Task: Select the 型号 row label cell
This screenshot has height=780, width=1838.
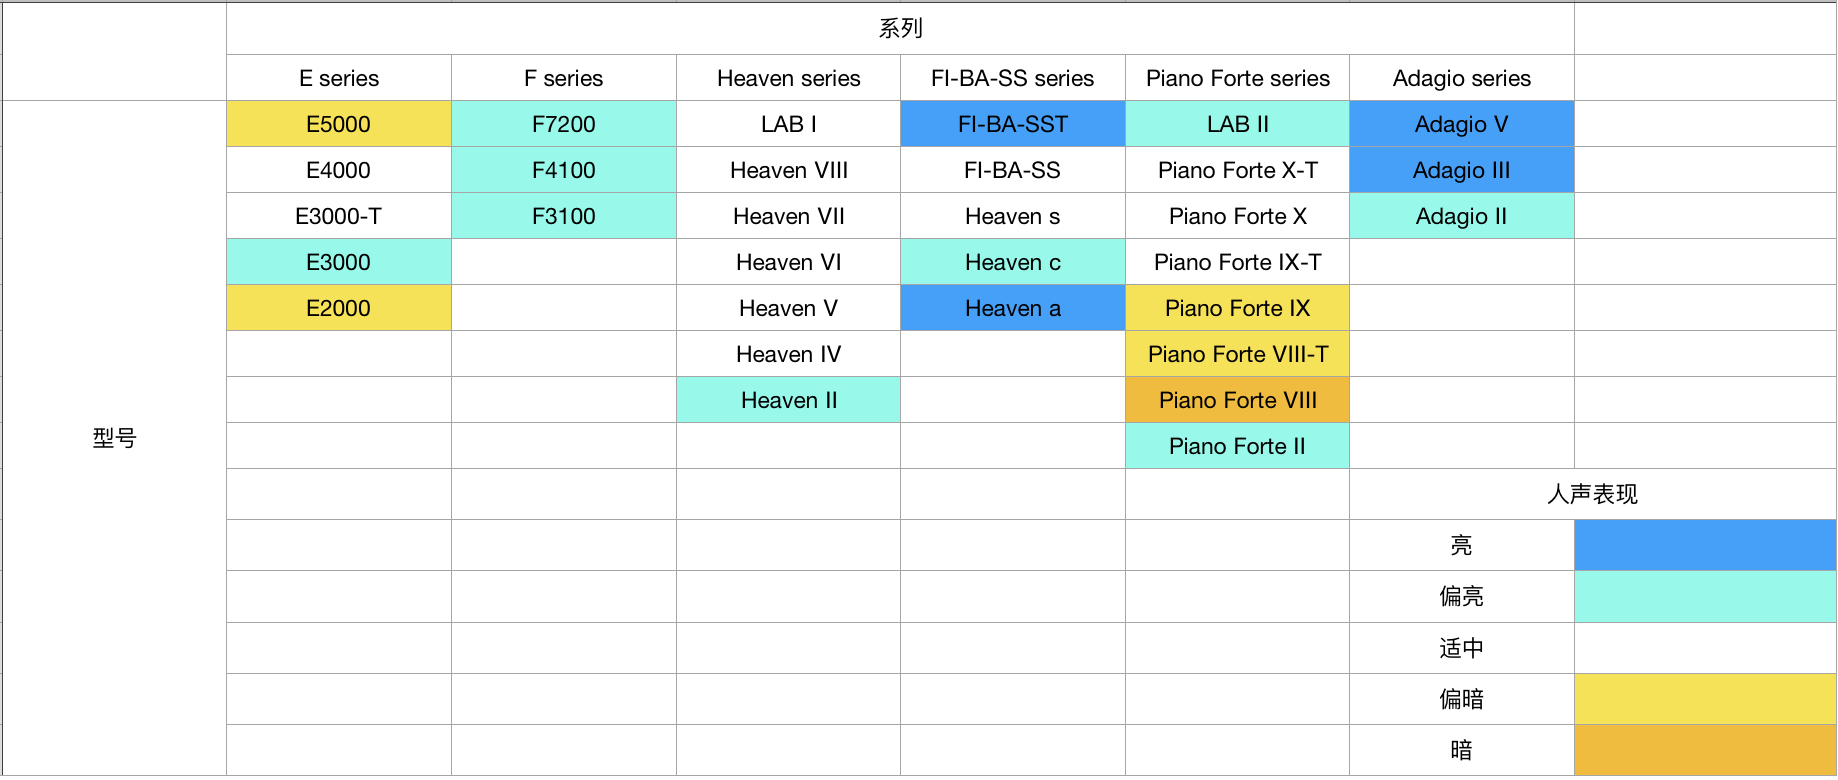Action: 114,438
